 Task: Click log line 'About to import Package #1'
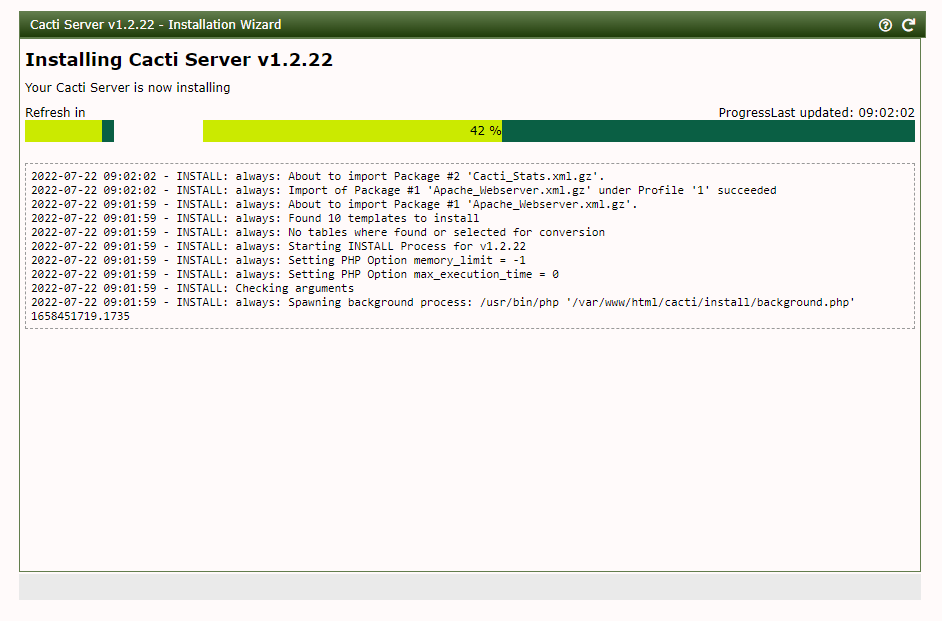334,204
